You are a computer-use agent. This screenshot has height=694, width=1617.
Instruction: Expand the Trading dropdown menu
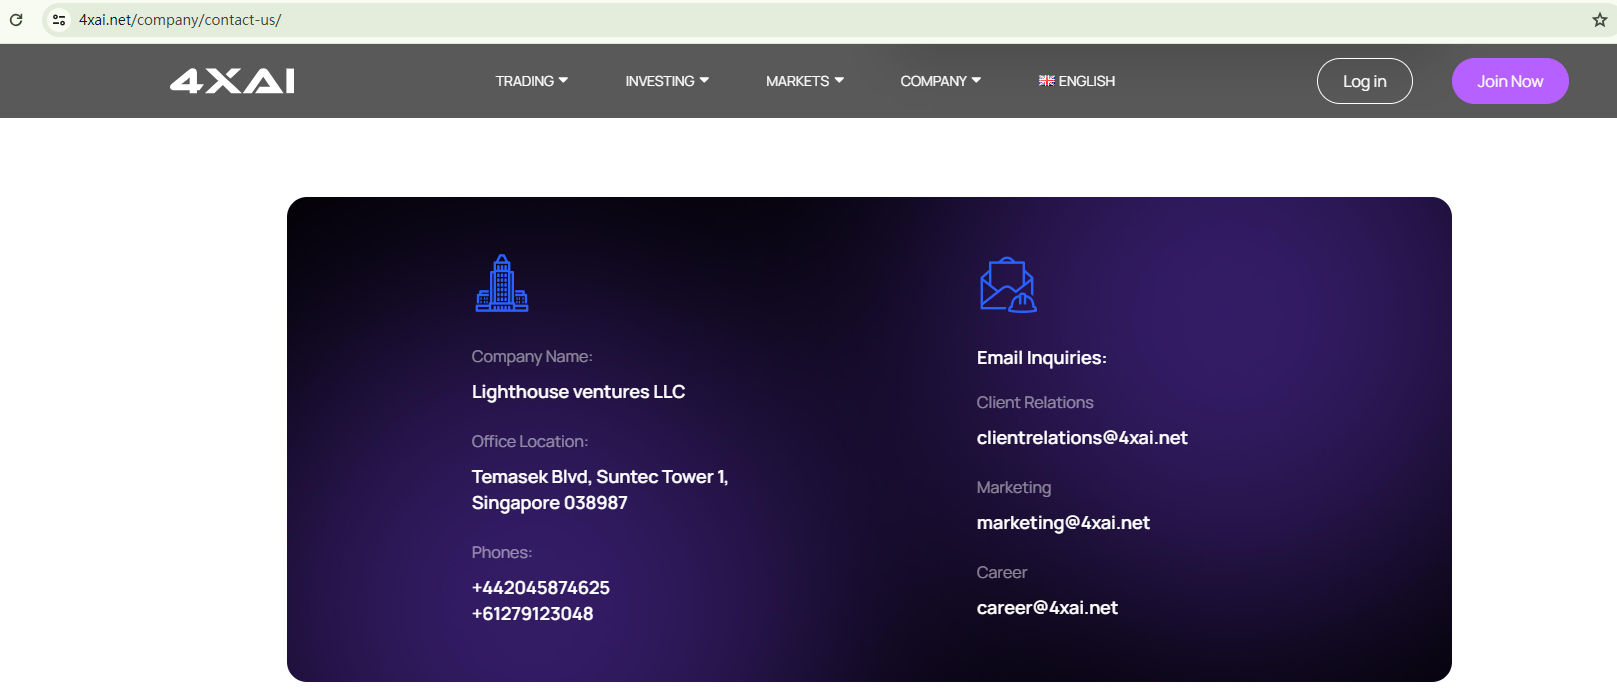[531, 81]
